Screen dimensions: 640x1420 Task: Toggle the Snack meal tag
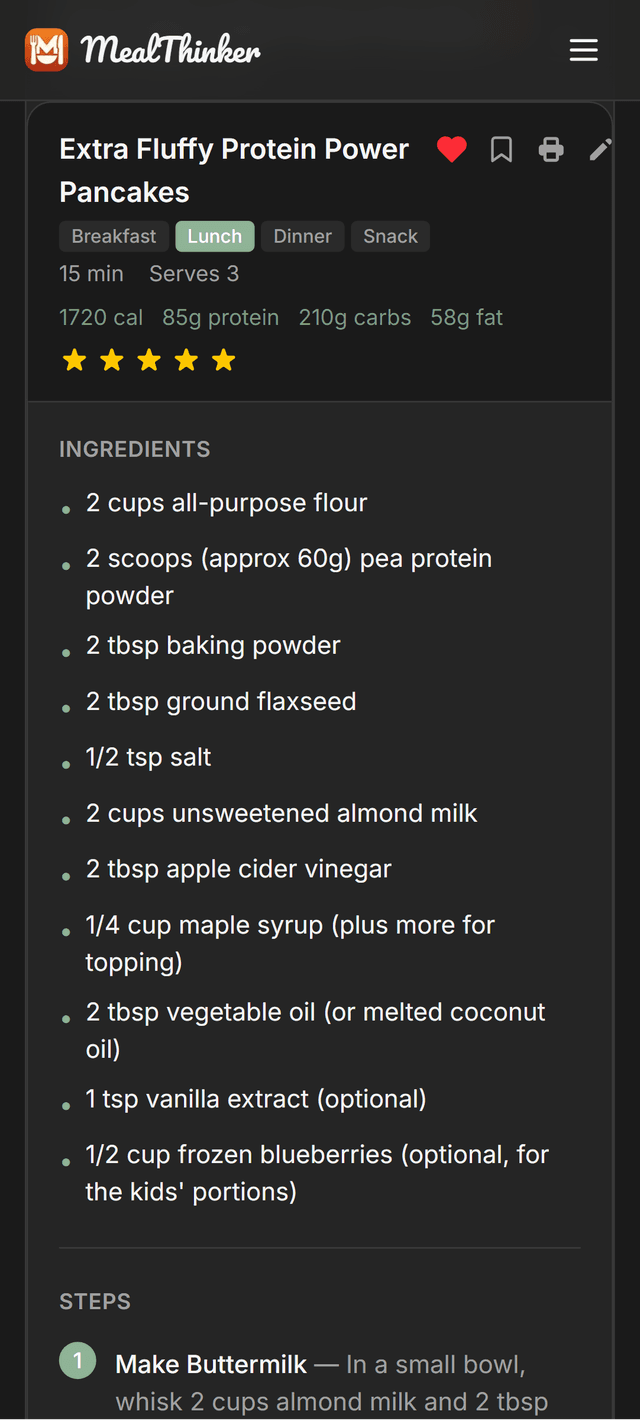pyautogui.click(x=390, y=236)
